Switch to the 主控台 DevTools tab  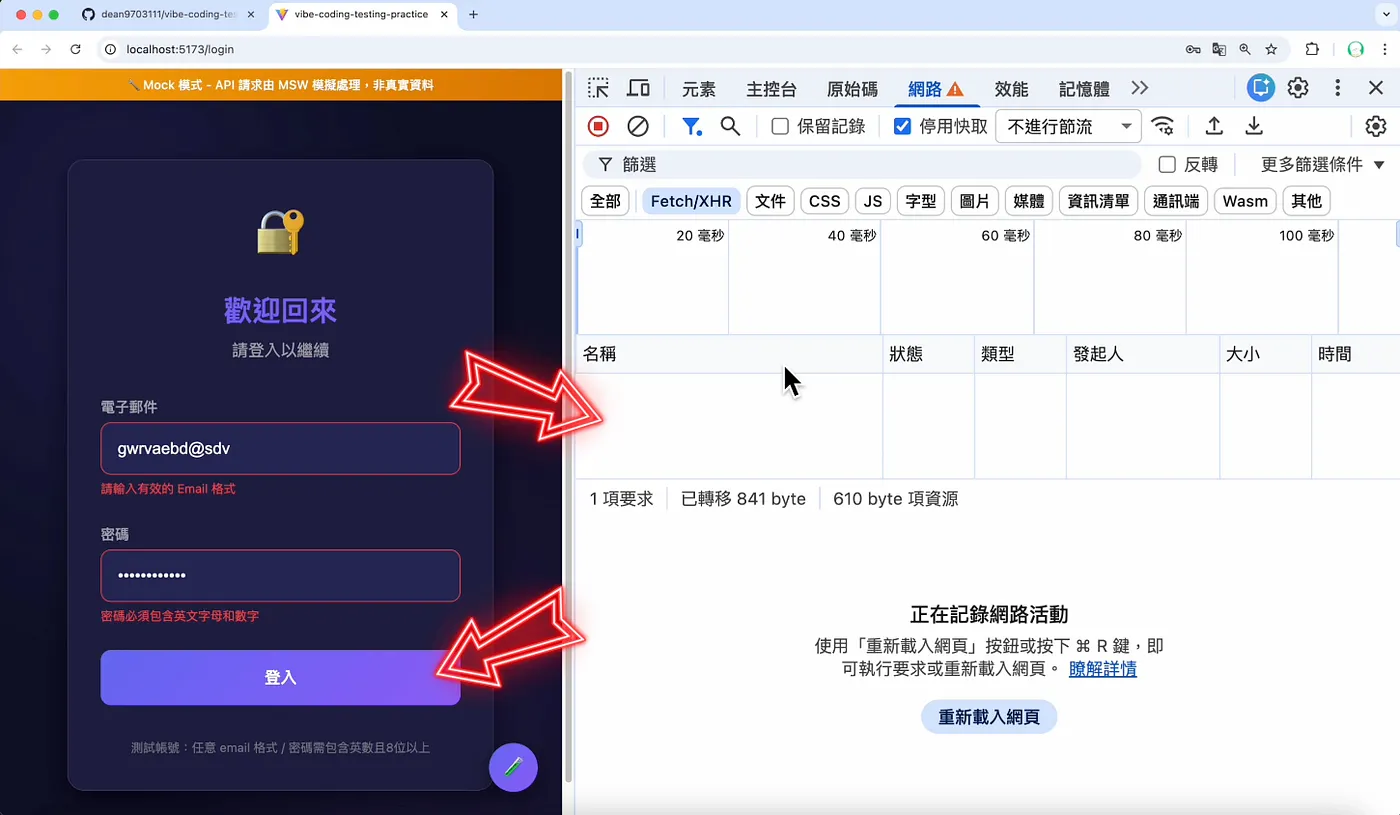771,89
